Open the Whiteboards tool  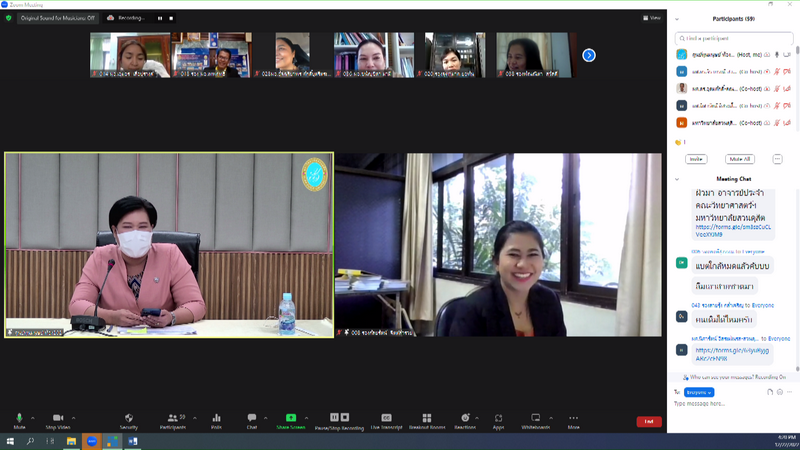[x=535, y=418]
